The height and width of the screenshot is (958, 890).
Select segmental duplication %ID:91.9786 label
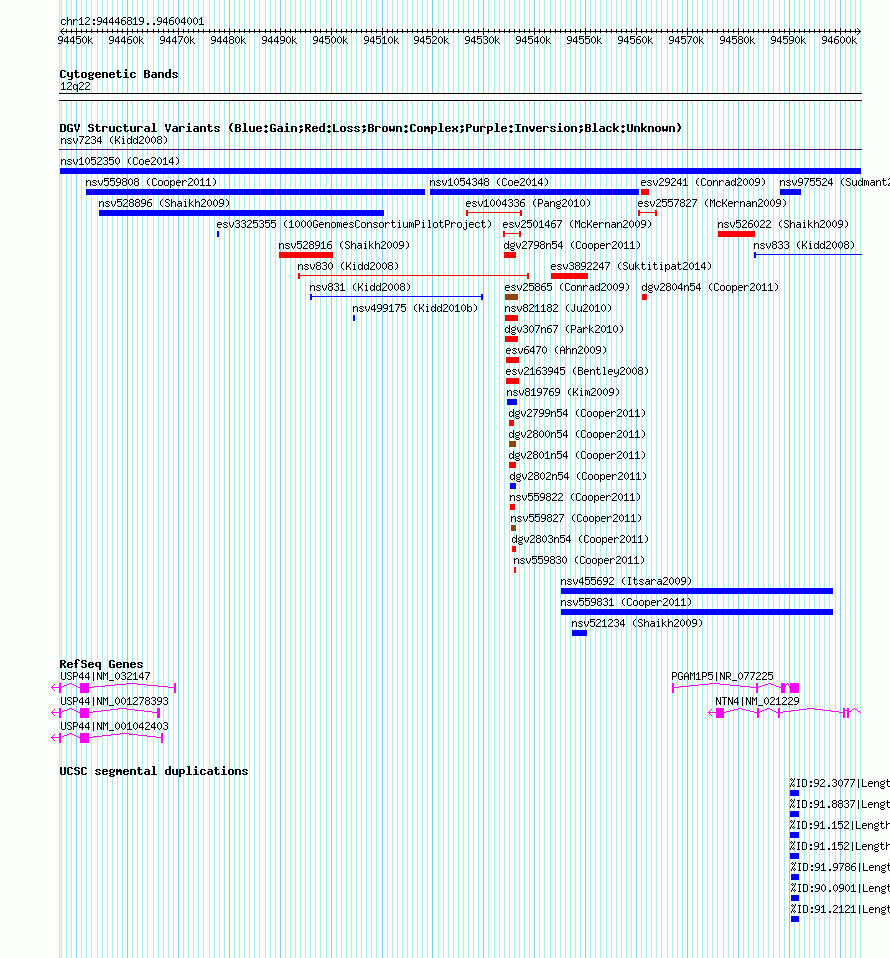tap(840, 867)
